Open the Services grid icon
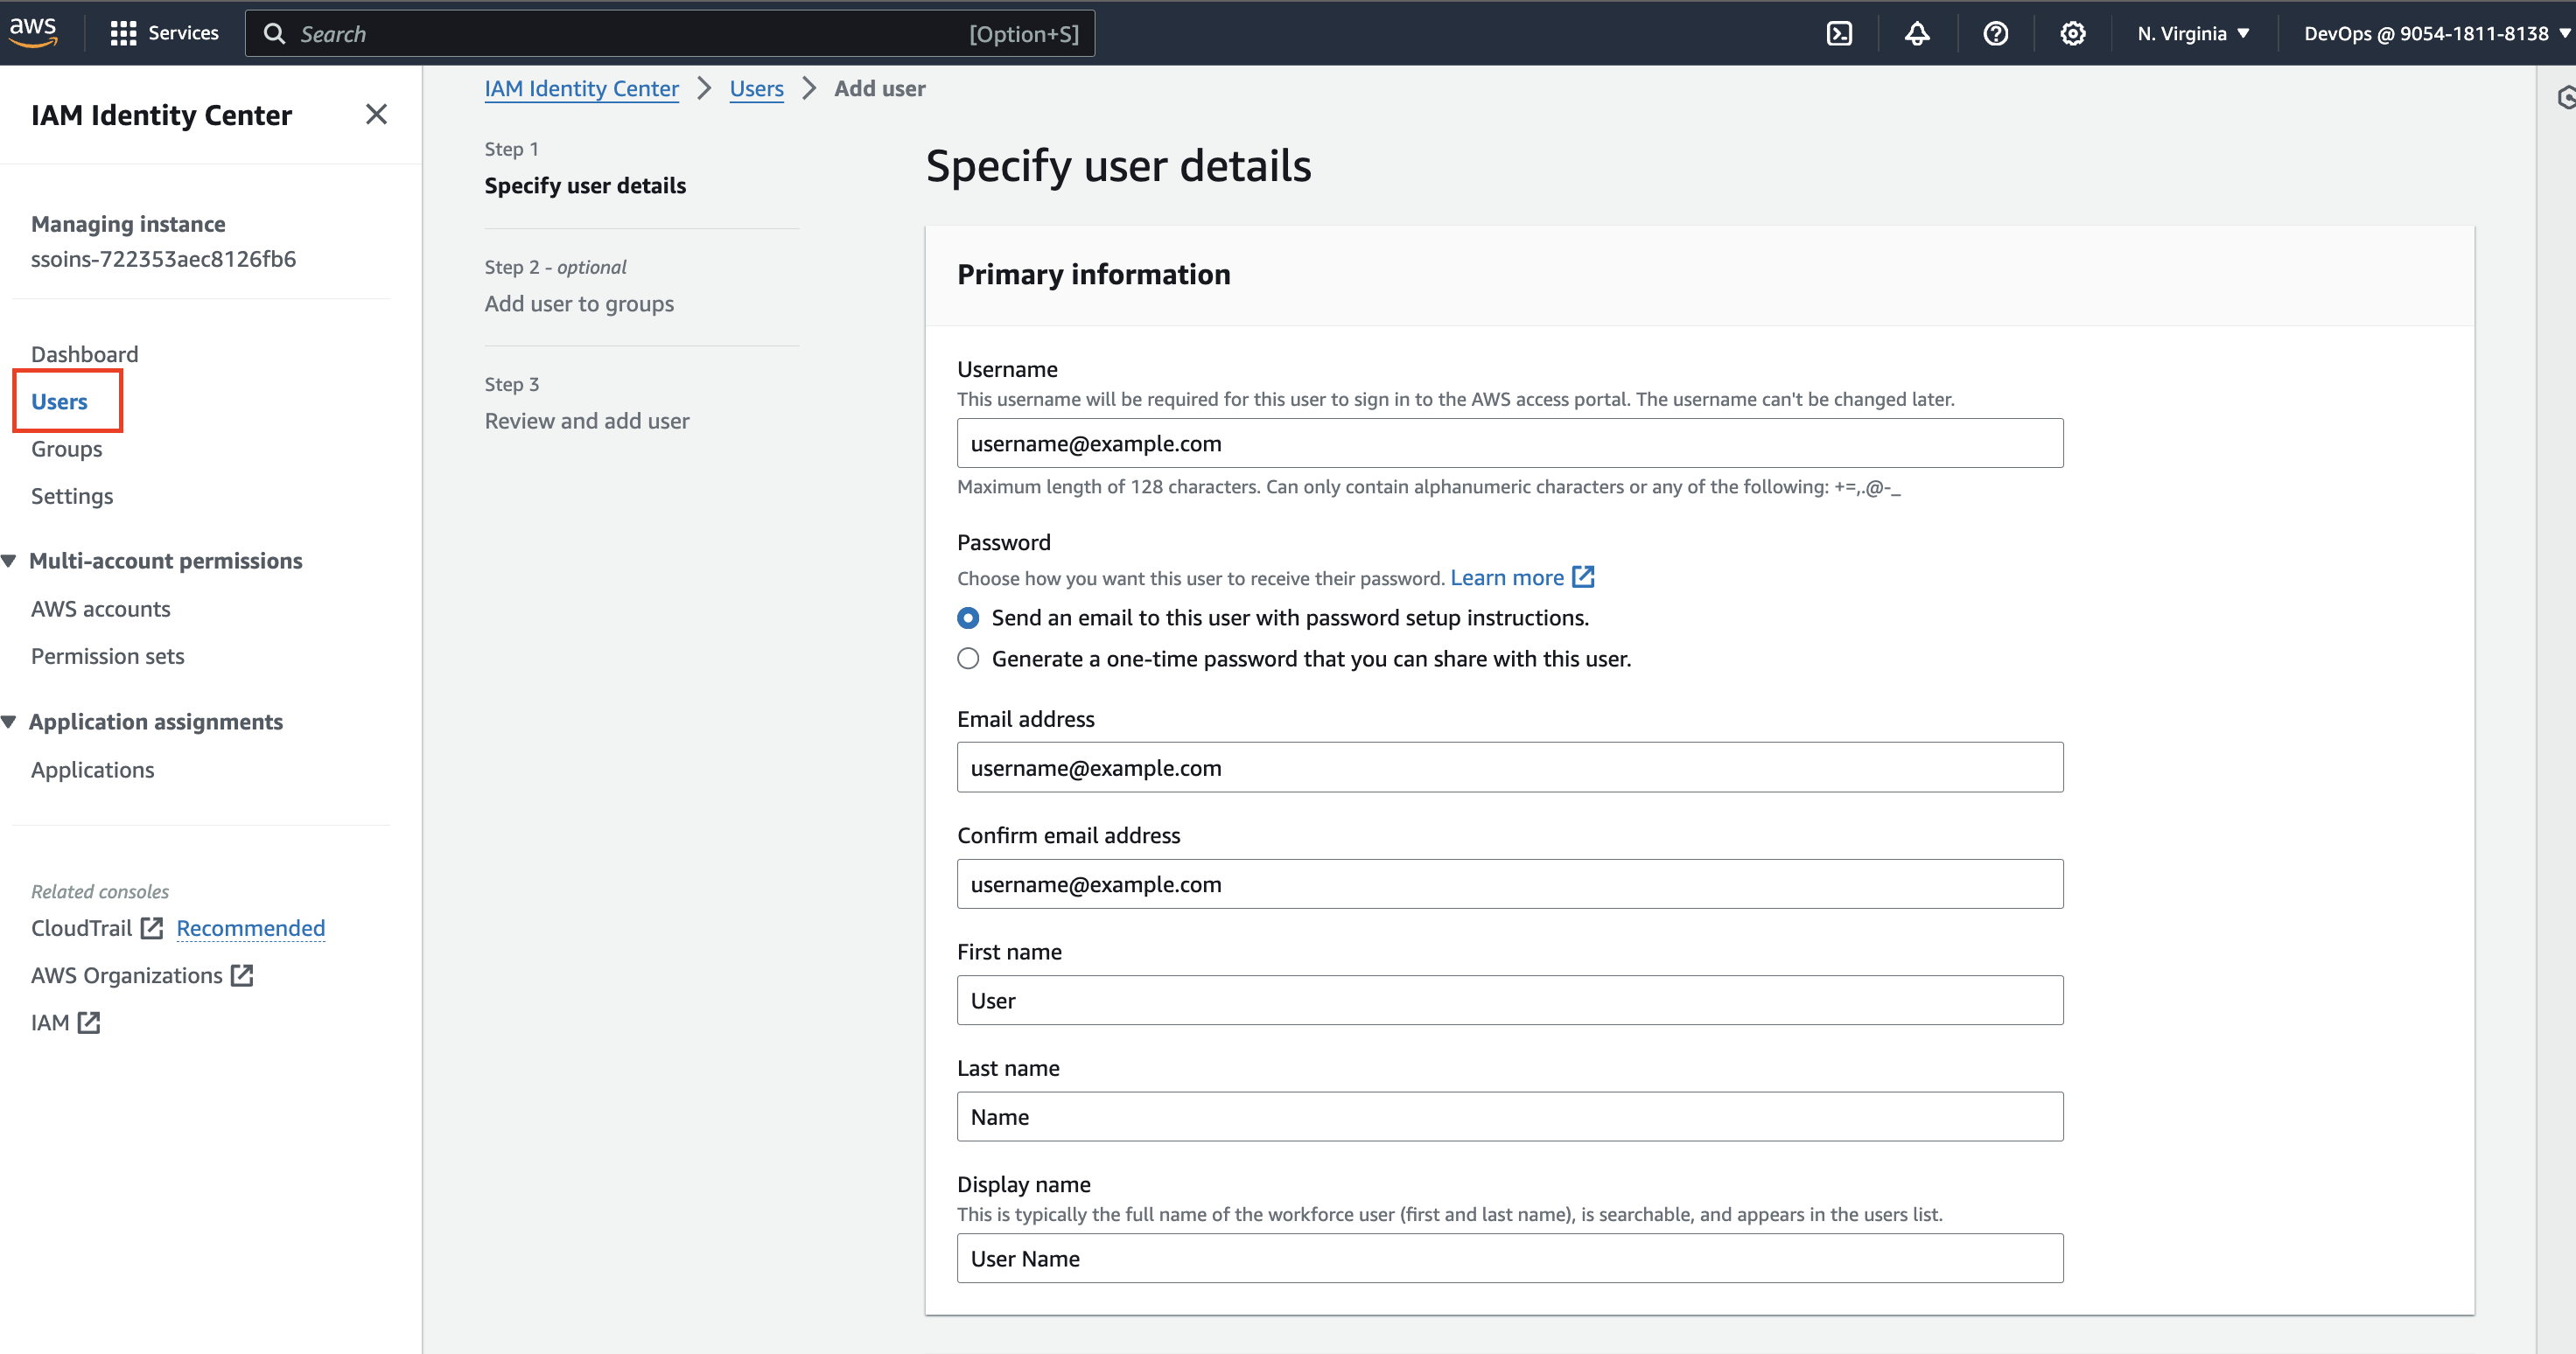 point(123,33)
